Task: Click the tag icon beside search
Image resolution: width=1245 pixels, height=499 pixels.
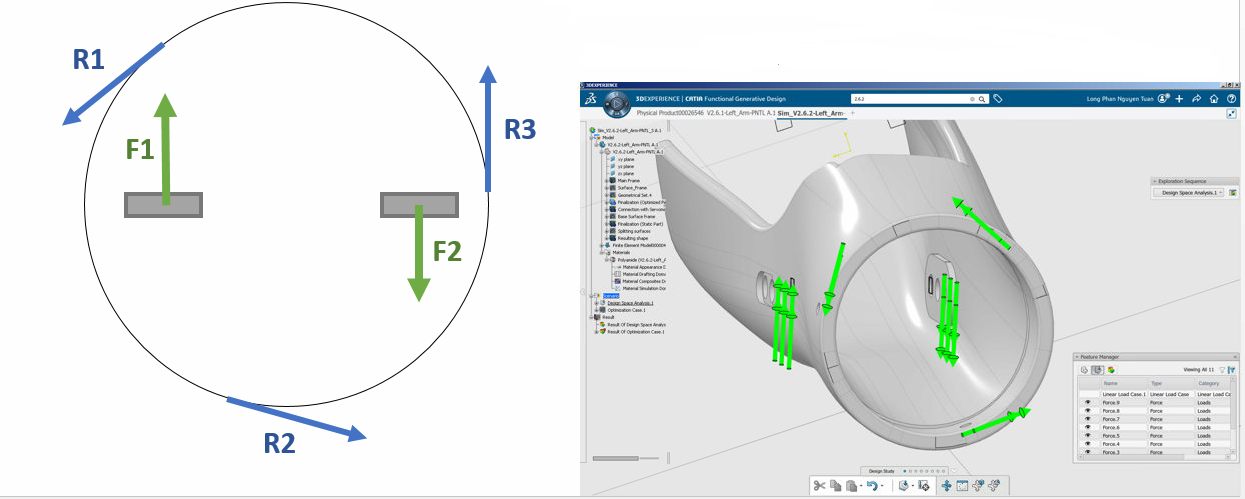Action: point(998,99)
